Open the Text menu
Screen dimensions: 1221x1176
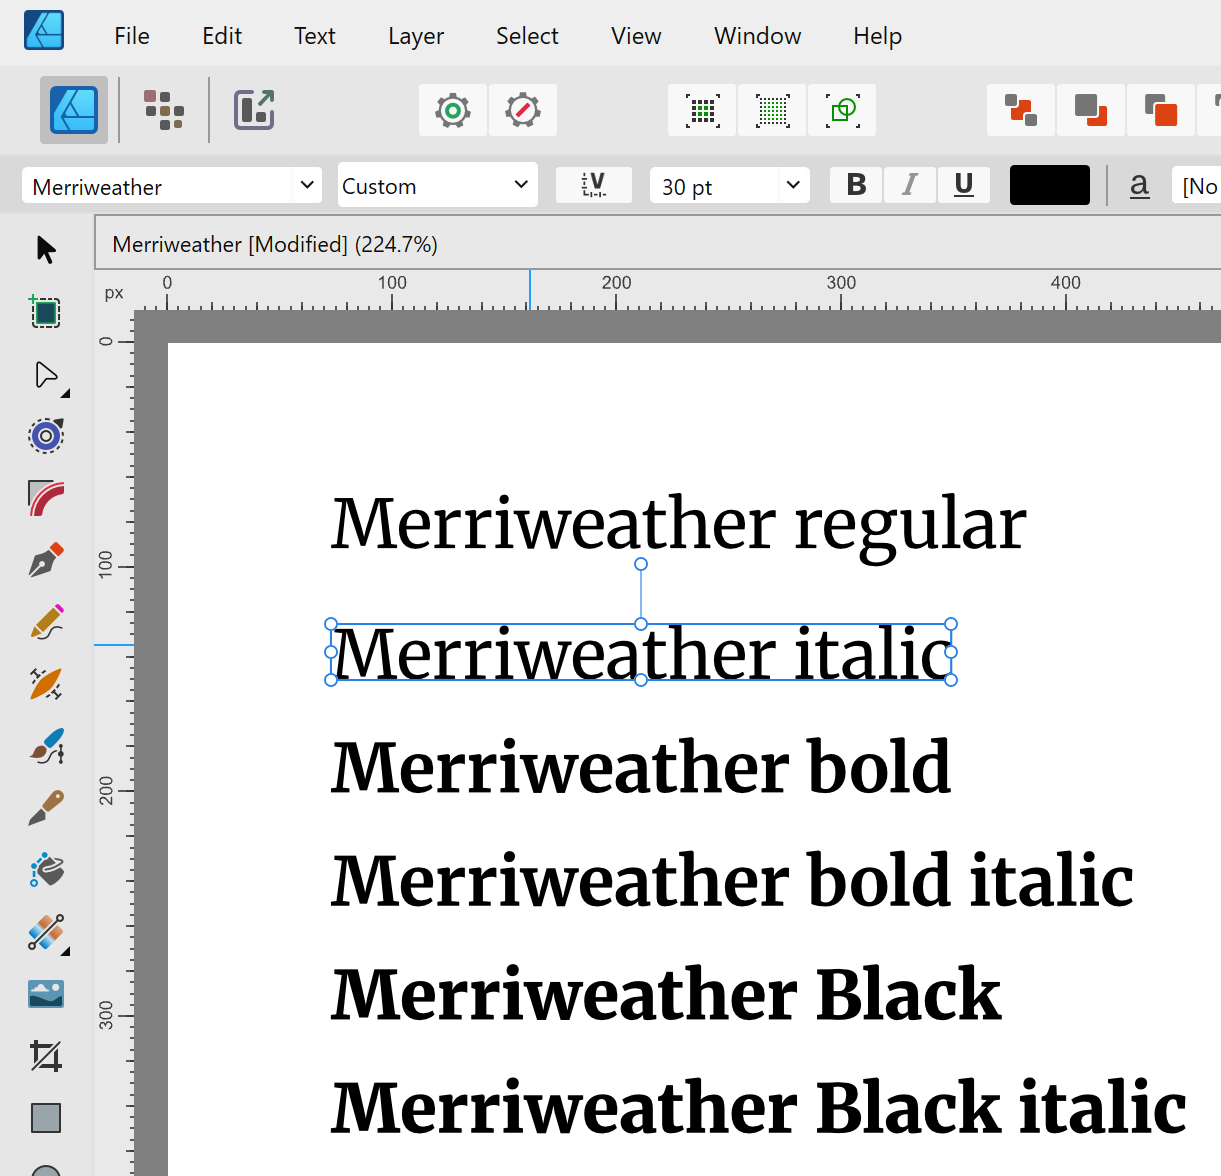314,36
